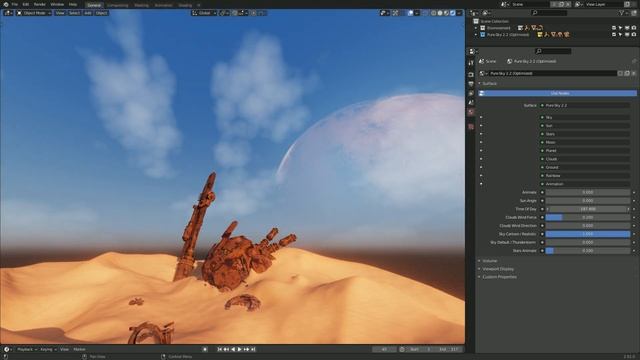Screen dimensions: 640x360
Task: Toggle Environment collection viewport visibility checkbox
Action: (613, 28)
